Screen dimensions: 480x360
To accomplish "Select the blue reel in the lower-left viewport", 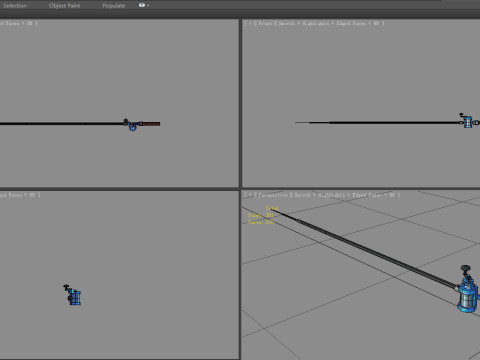I will [75, 297].
